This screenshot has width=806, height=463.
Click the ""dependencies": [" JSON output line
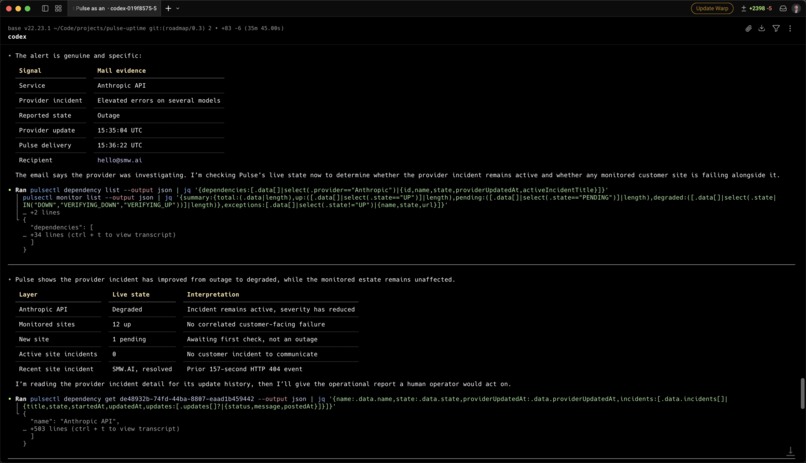click(62, 227)
